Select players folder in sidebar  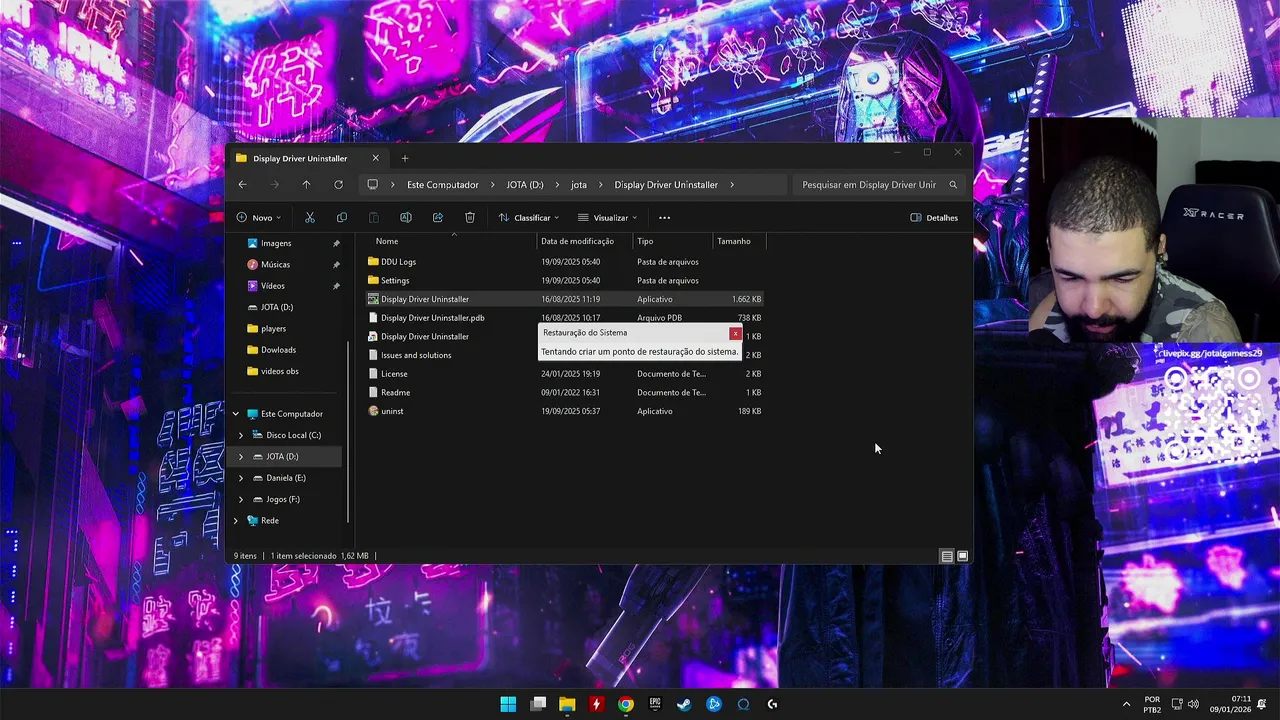[273, 329]
